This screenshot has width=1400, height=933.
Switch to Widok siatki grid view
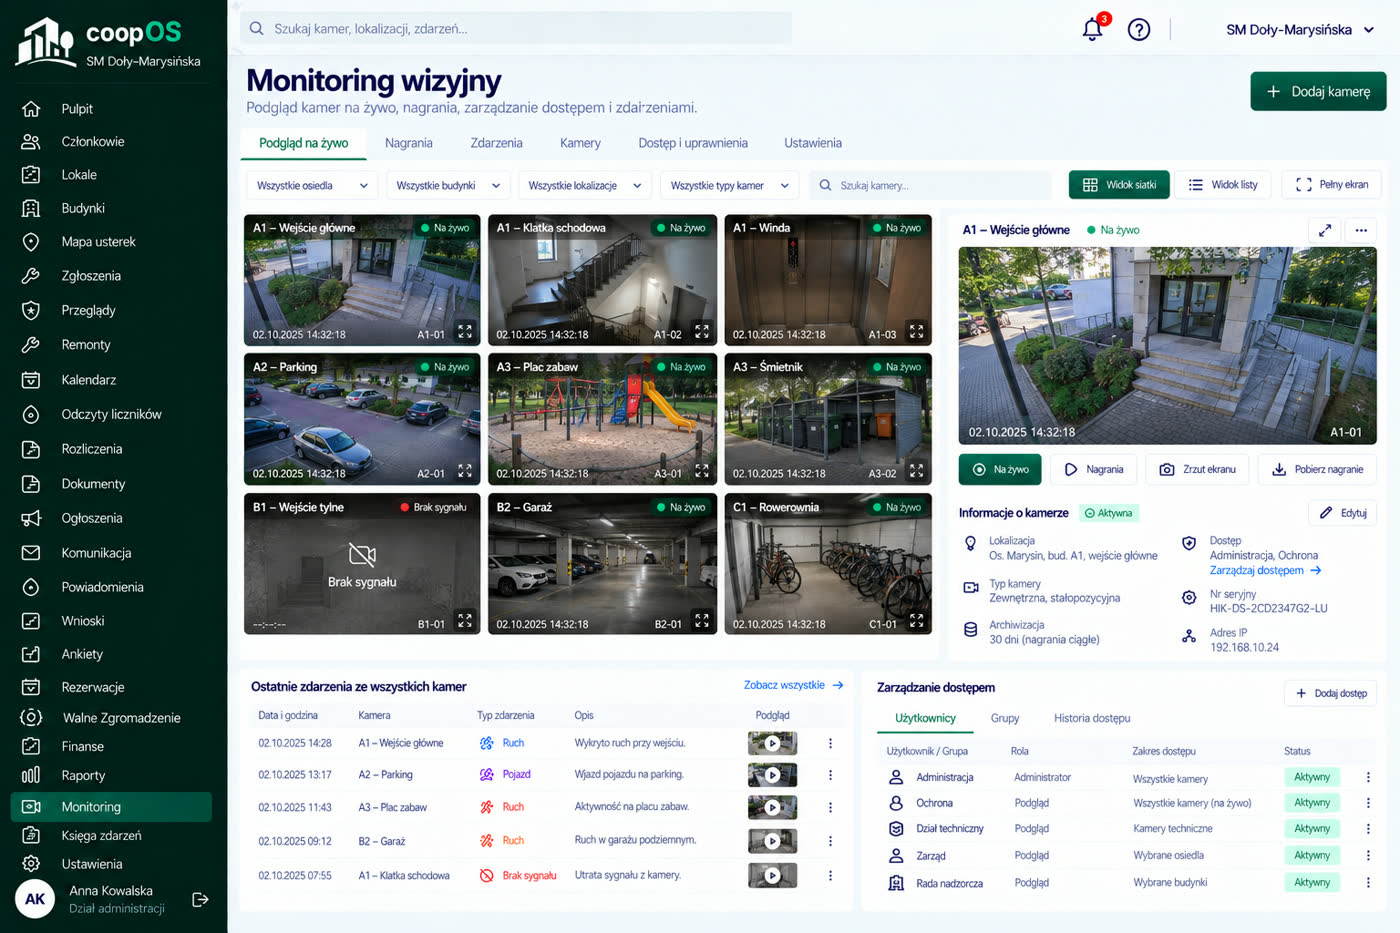[x=1119, y=185]
